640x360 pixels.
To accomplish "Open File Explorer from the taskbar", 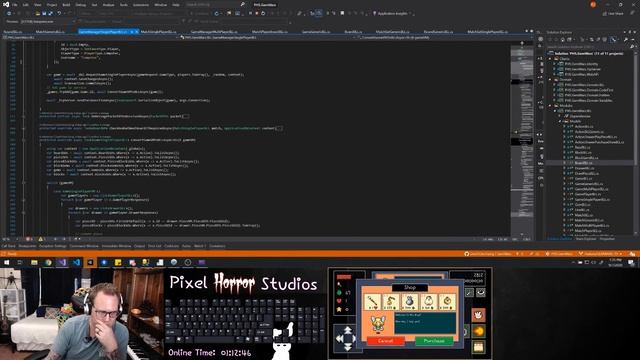I will (34, 262).
